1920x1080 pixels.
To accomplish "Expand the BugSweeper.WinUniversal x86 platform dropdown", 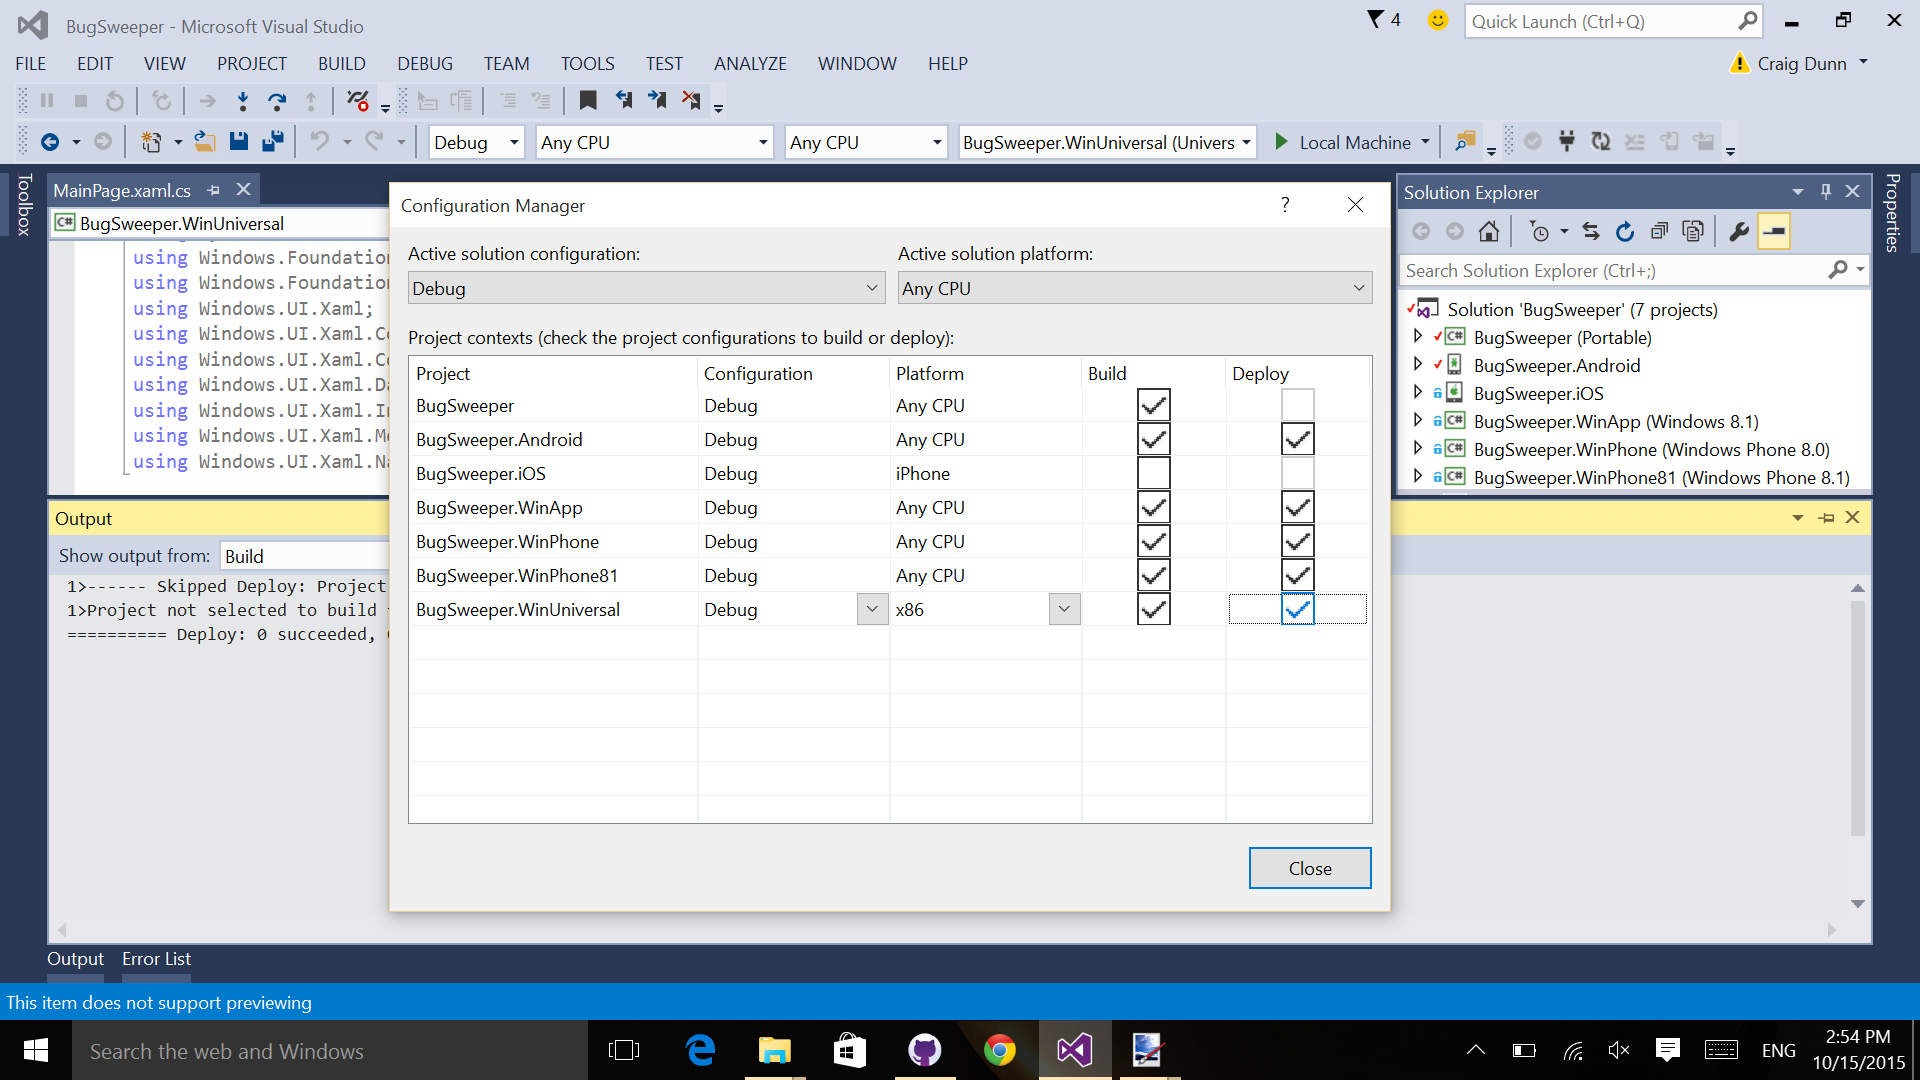I will point(1064,610).
